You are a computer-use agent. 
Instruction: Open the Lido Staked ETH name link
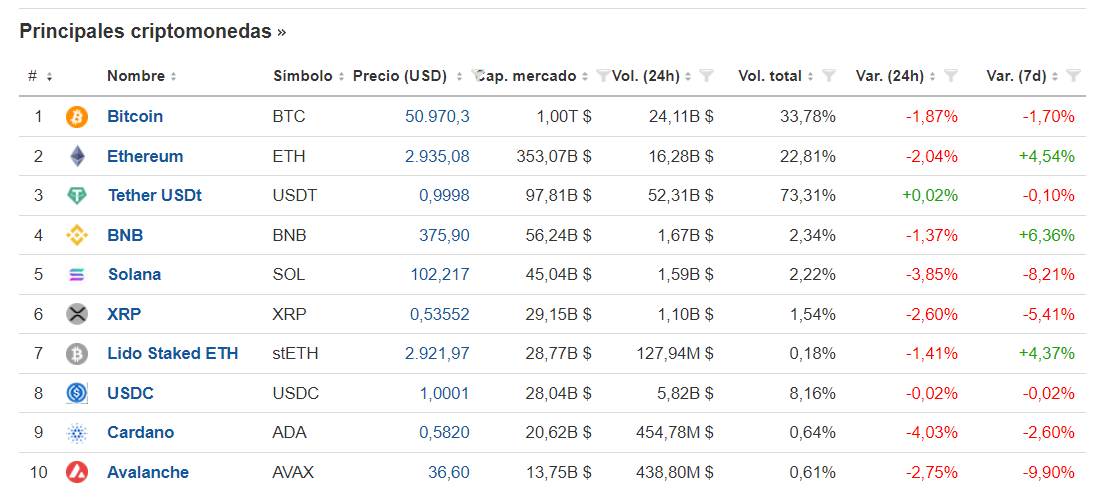(173, 353)
